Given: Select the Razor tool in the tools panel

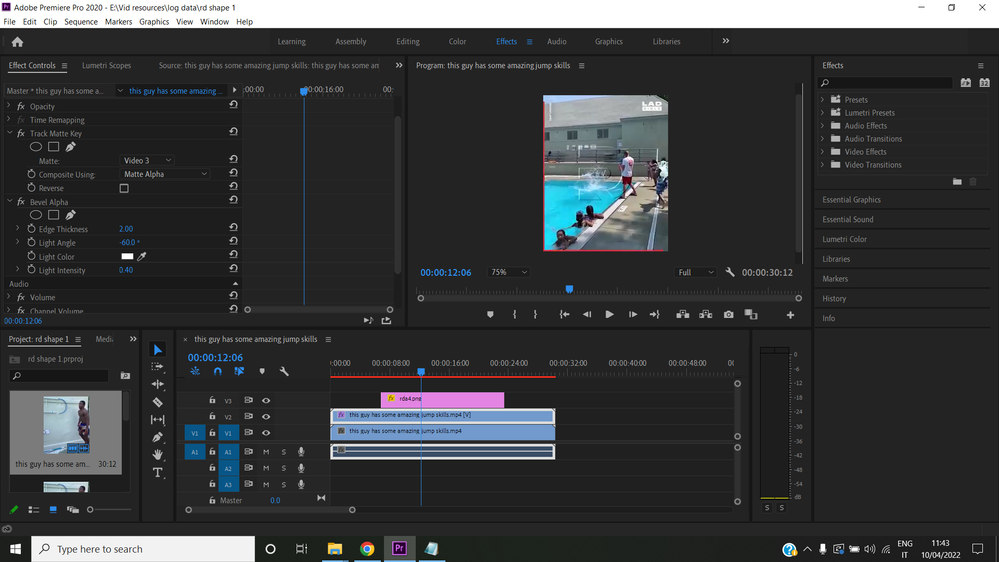Looking at the screenshot, I should 157,402.
